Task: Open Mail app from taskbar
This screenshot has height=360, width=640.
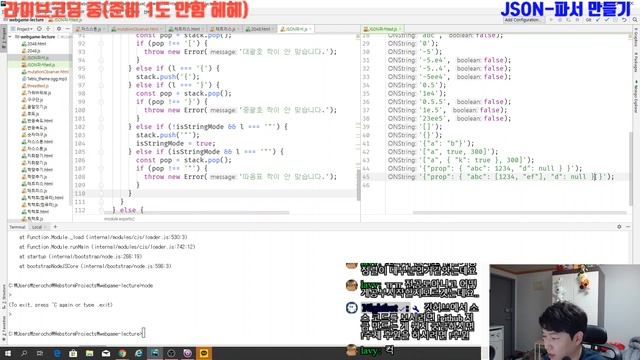Action: coord(106,353)
